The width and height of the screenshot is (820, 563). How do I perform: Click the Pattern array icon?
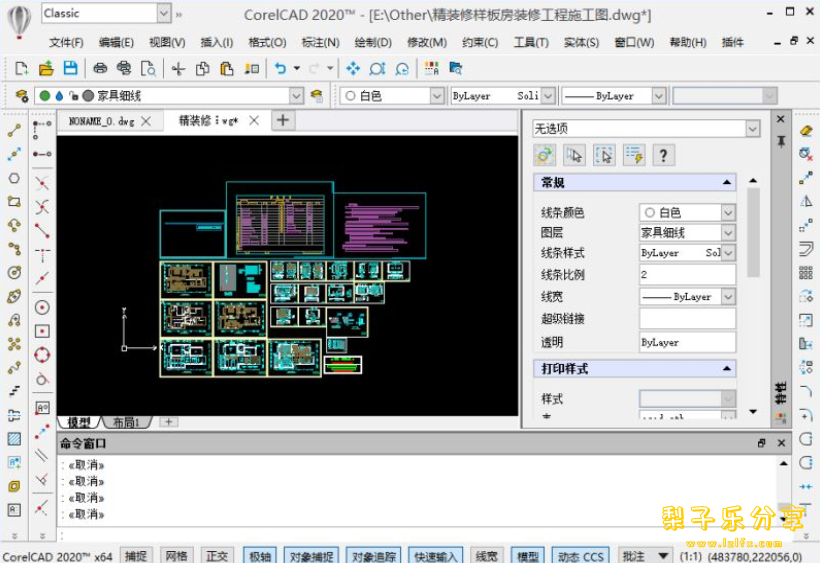tap(806, 272)
